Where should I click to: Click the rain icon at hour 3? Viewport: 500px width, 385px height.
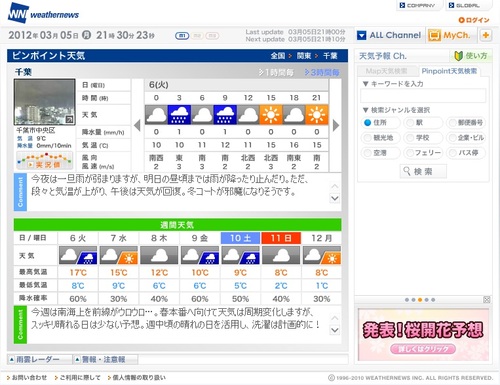point(179,115)
